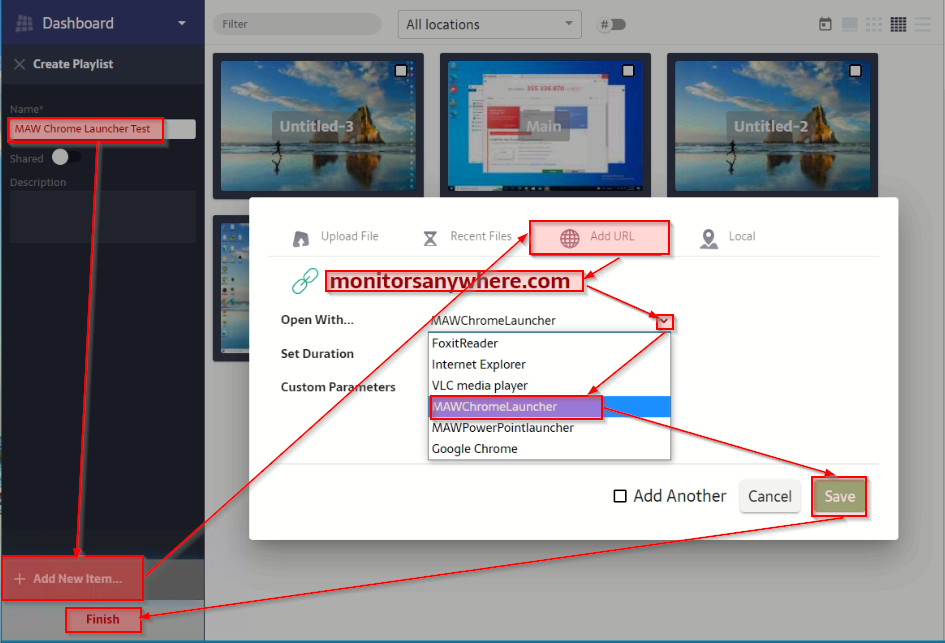Switch to the large tile view icon
Screen dimensions: 945x643
click(x=849, y=24)
